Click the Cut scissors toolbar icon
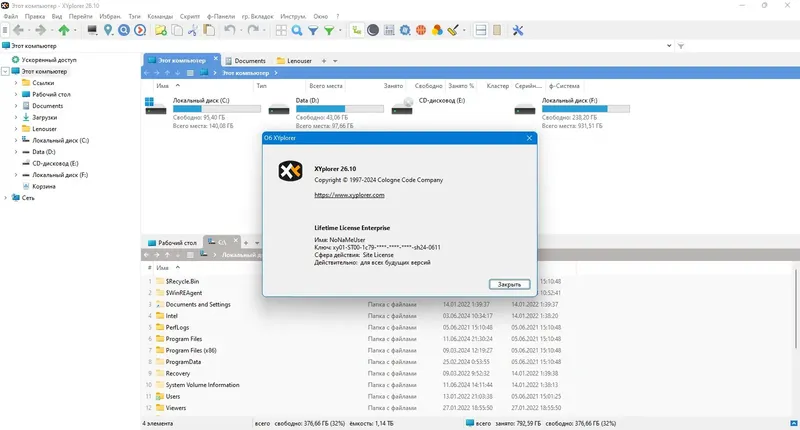The width and height of the screenshot is (800, 430). (x=192, y=31)
